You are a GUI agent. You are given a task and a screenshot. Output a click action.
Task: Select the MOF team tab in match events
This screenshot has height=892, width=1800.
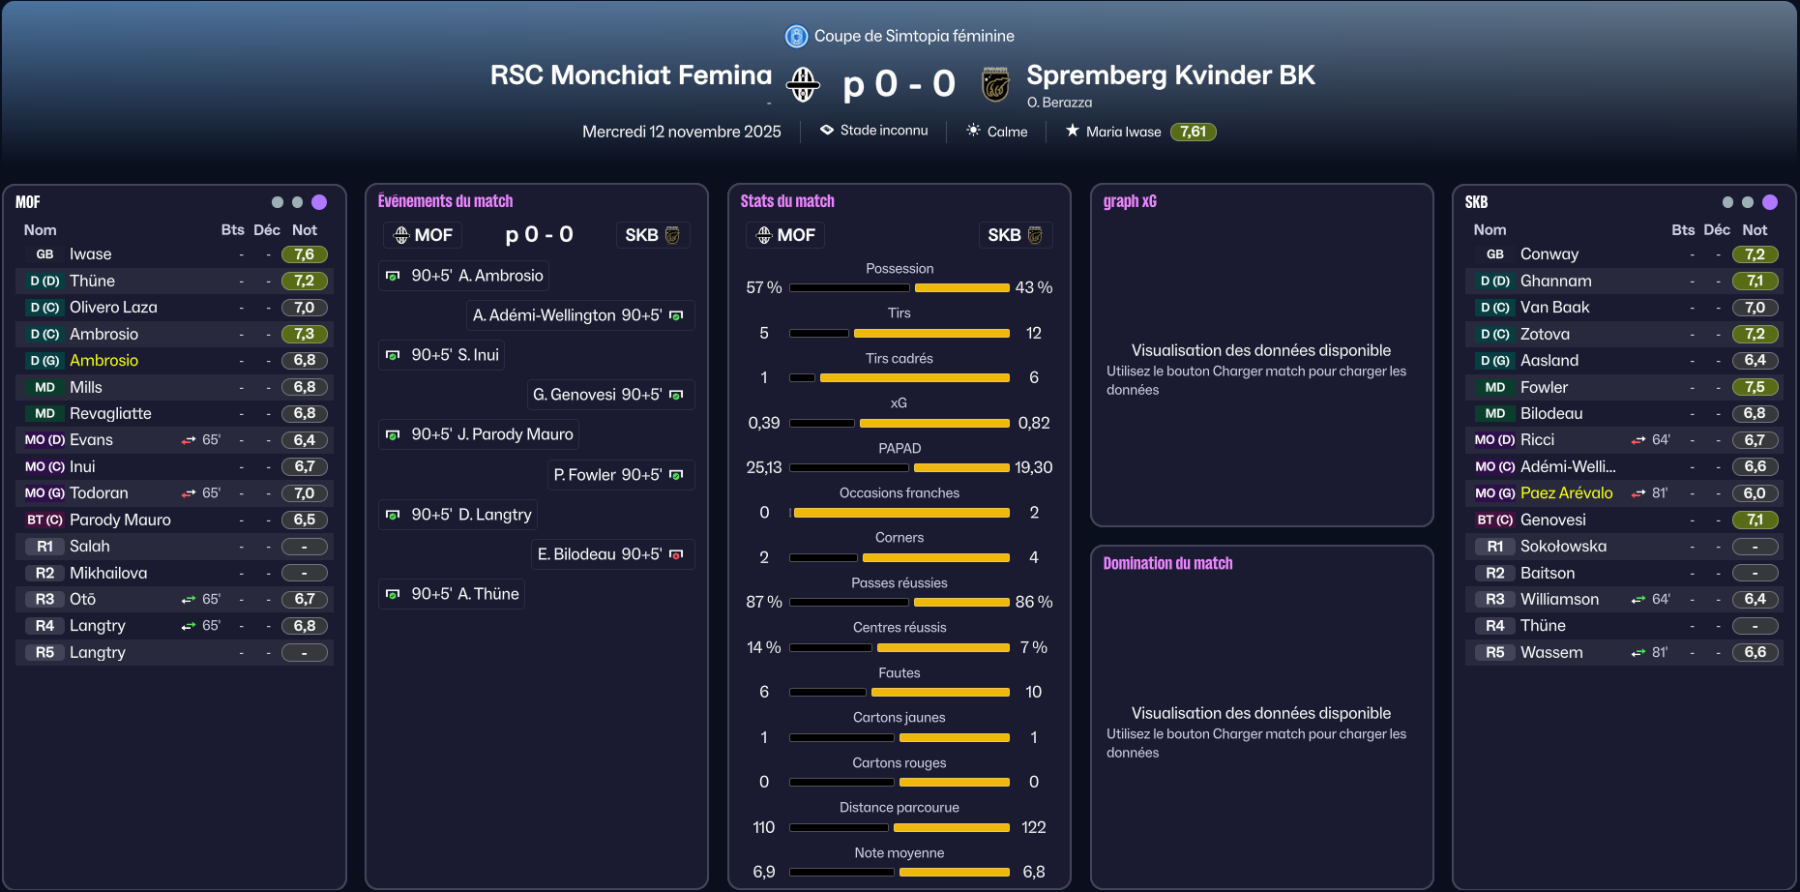pos(422,235)
